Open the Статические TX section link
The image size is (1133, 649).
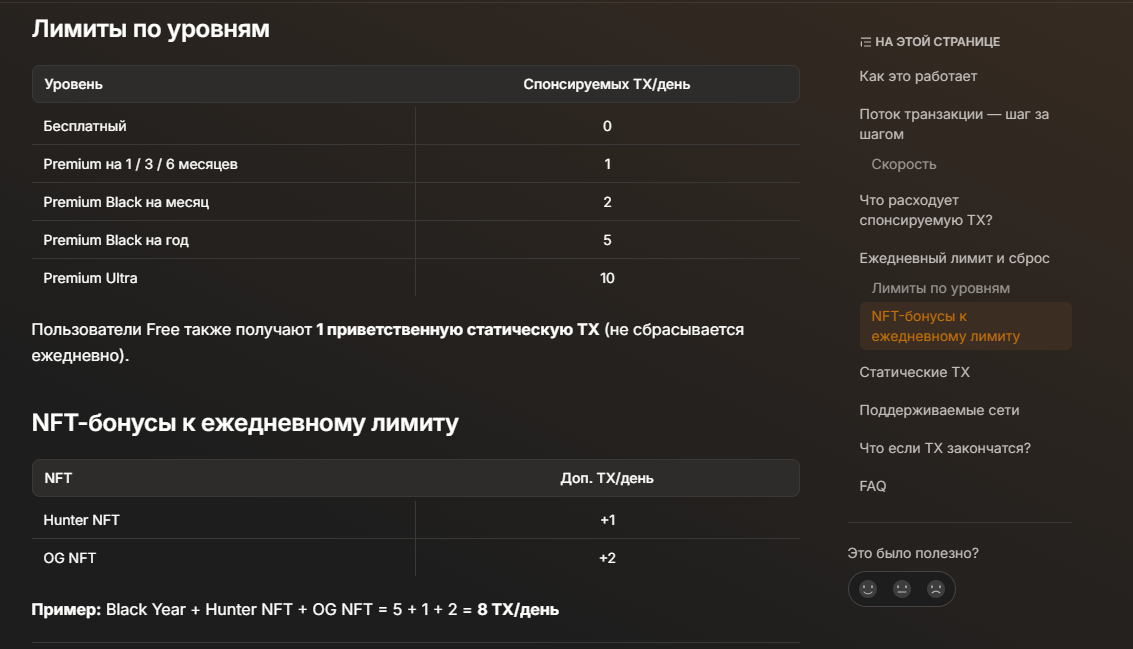pyautogui.click(x=914, y=372)
